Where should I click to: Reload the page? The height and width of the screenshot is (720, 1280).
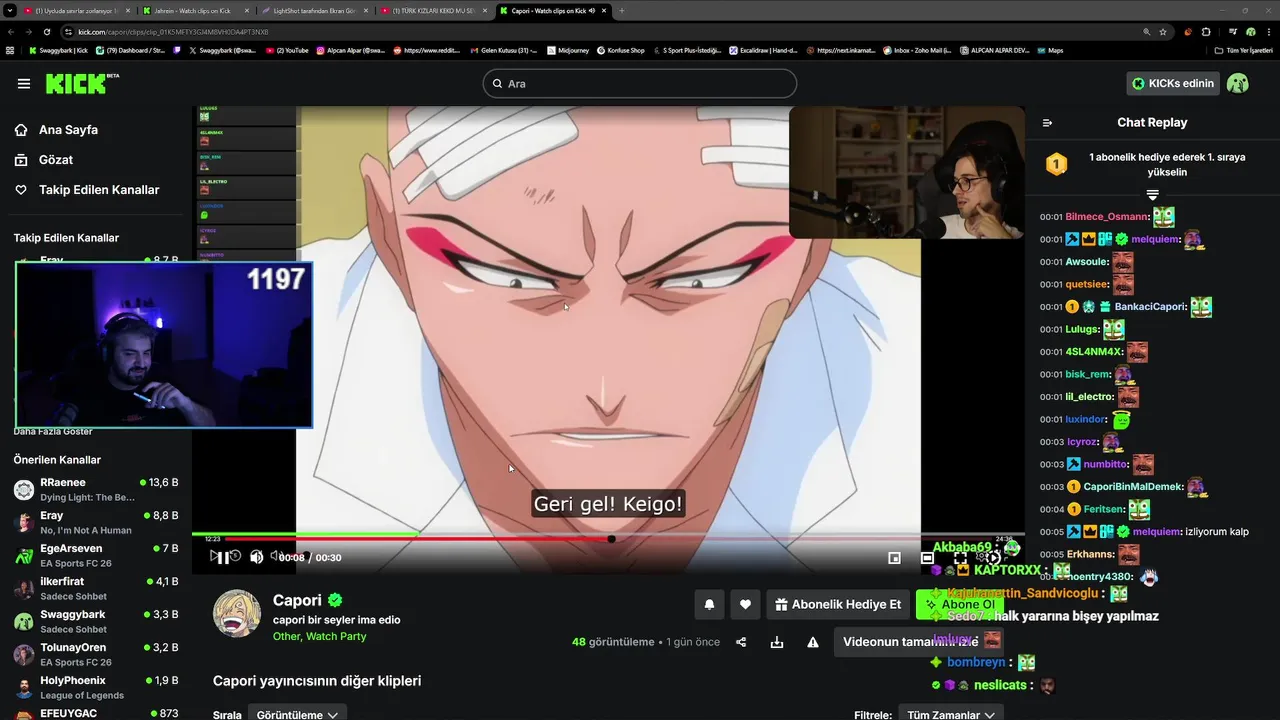point(49,32)
